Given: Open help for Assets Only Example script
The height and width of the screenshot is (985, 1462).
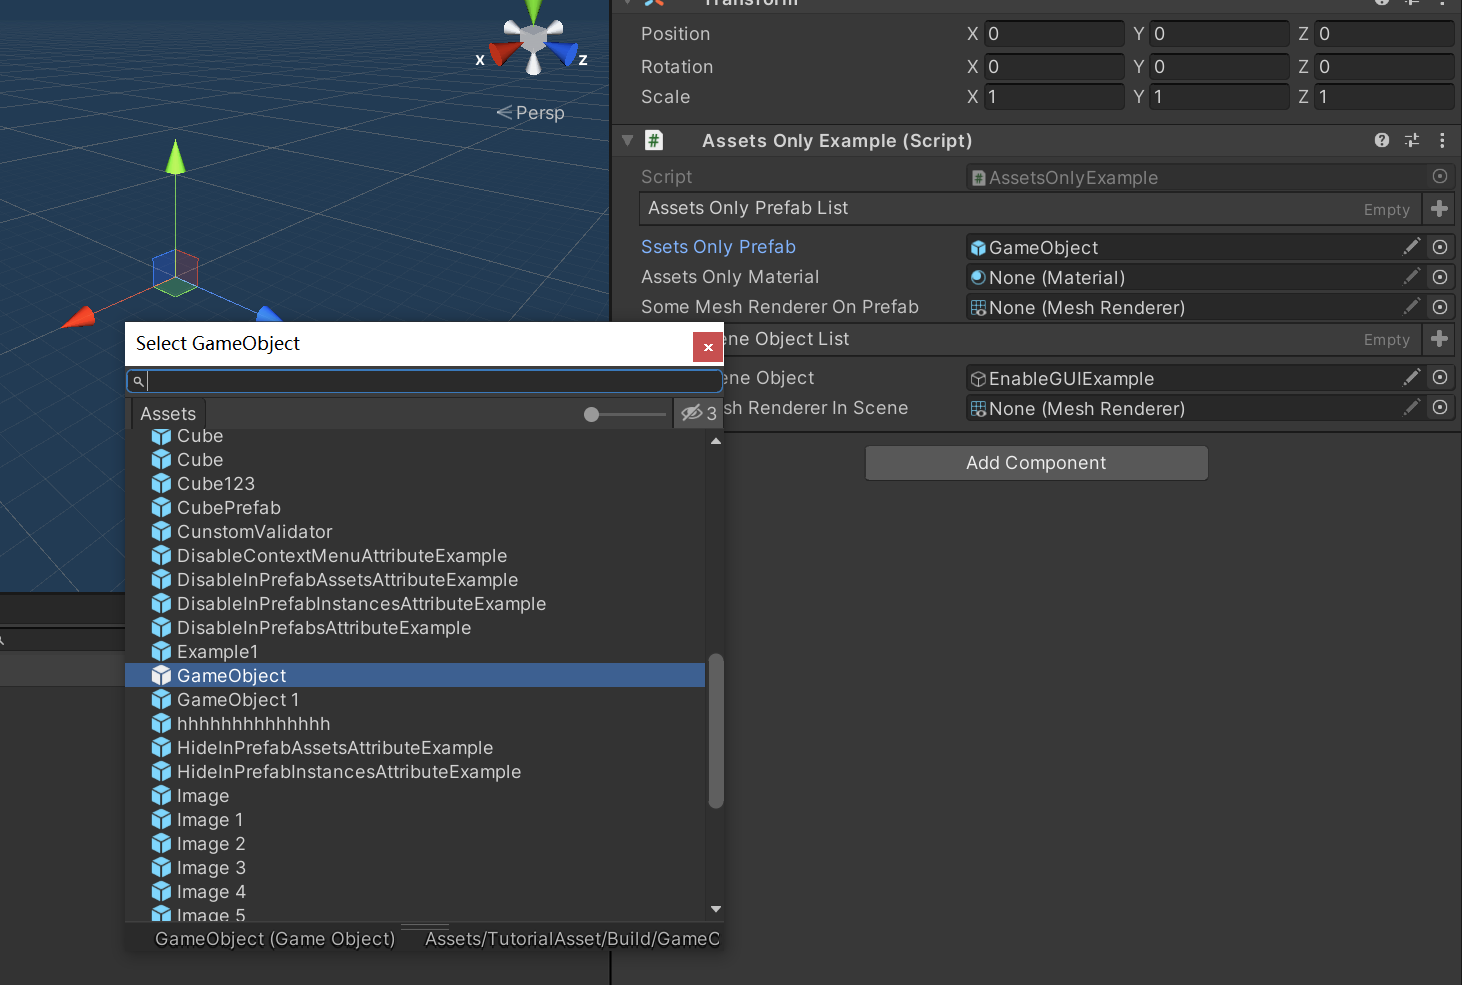Looking at the screenshot, I should (x=1382, y=140).
